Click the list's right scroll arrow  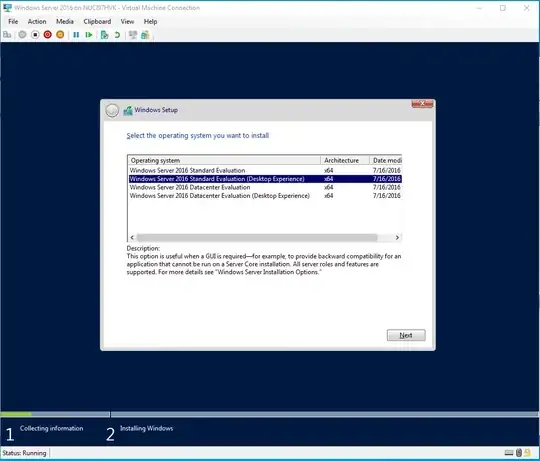click(x=397, y=238)
